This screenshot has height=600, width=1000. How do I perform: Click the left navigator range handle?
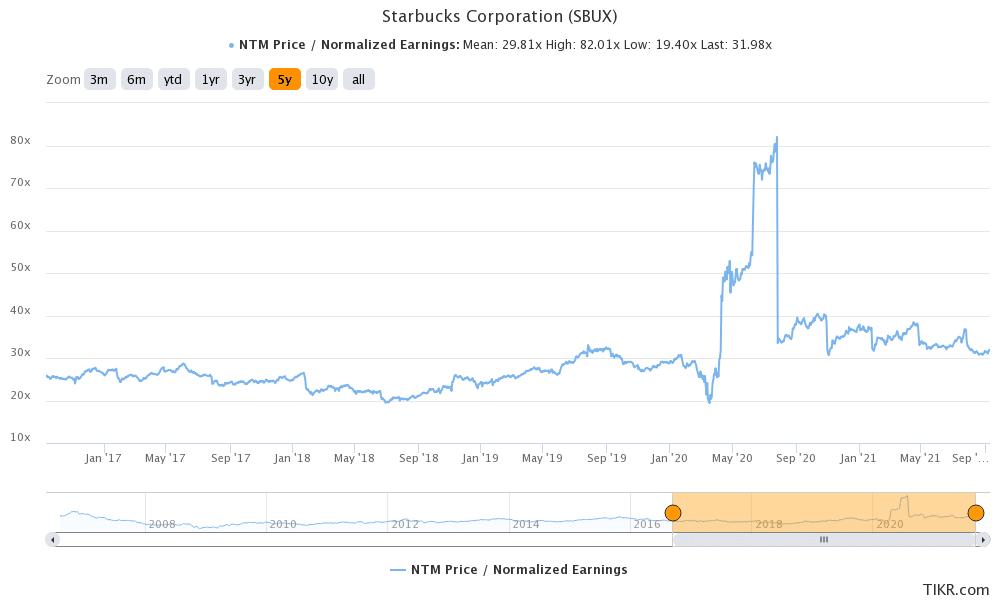click(673, 513)
